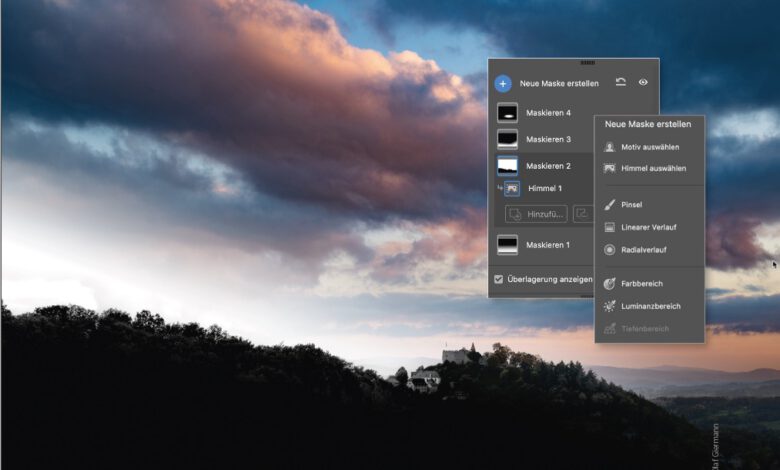Click the Farbbereich icon
This screenshot has height=470, width=780.
click(x=609, y=283)
